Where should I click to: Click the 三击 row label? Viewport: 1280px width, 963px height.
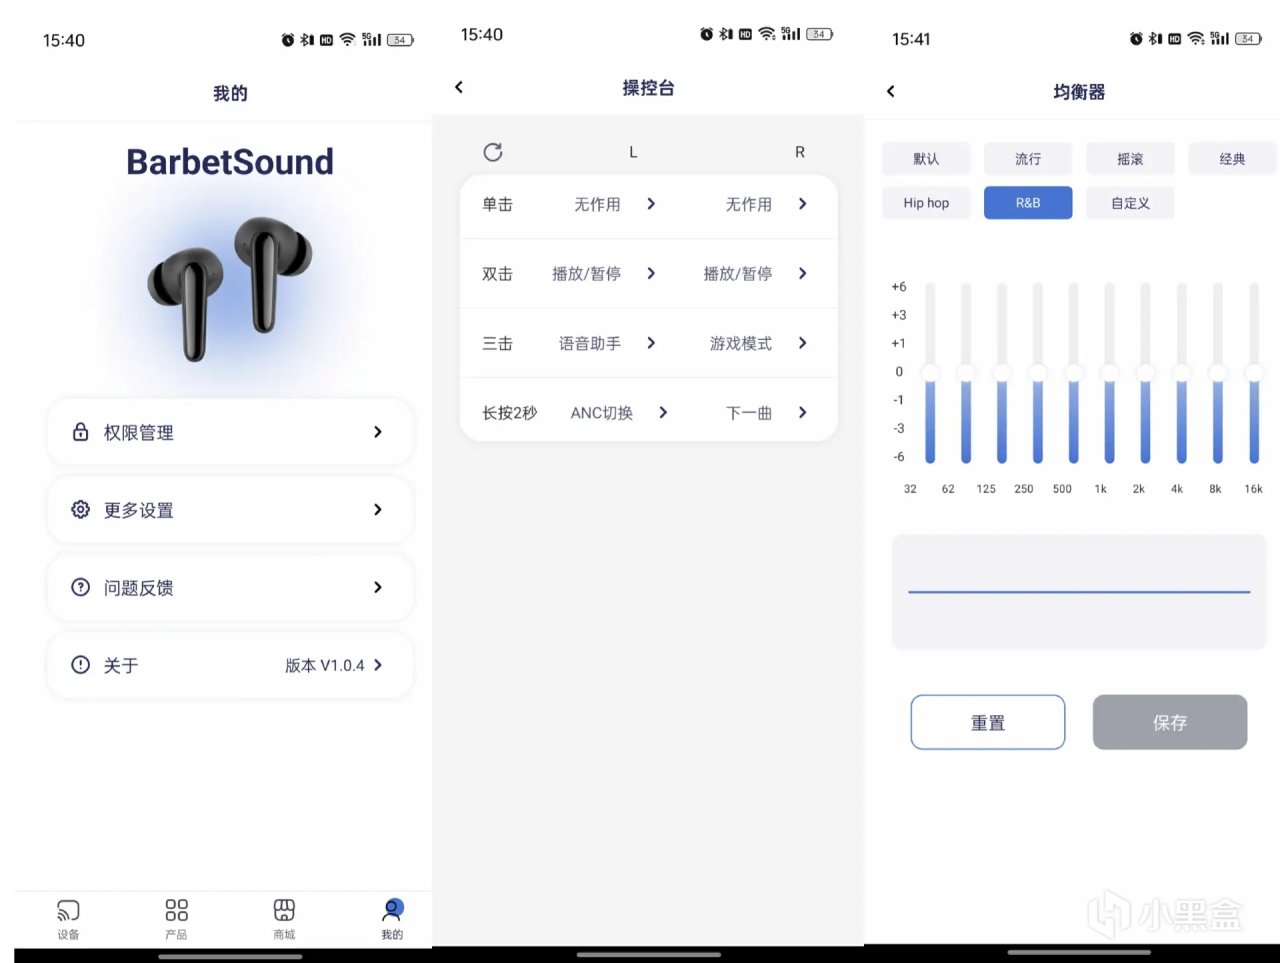[x=497, y=343]
